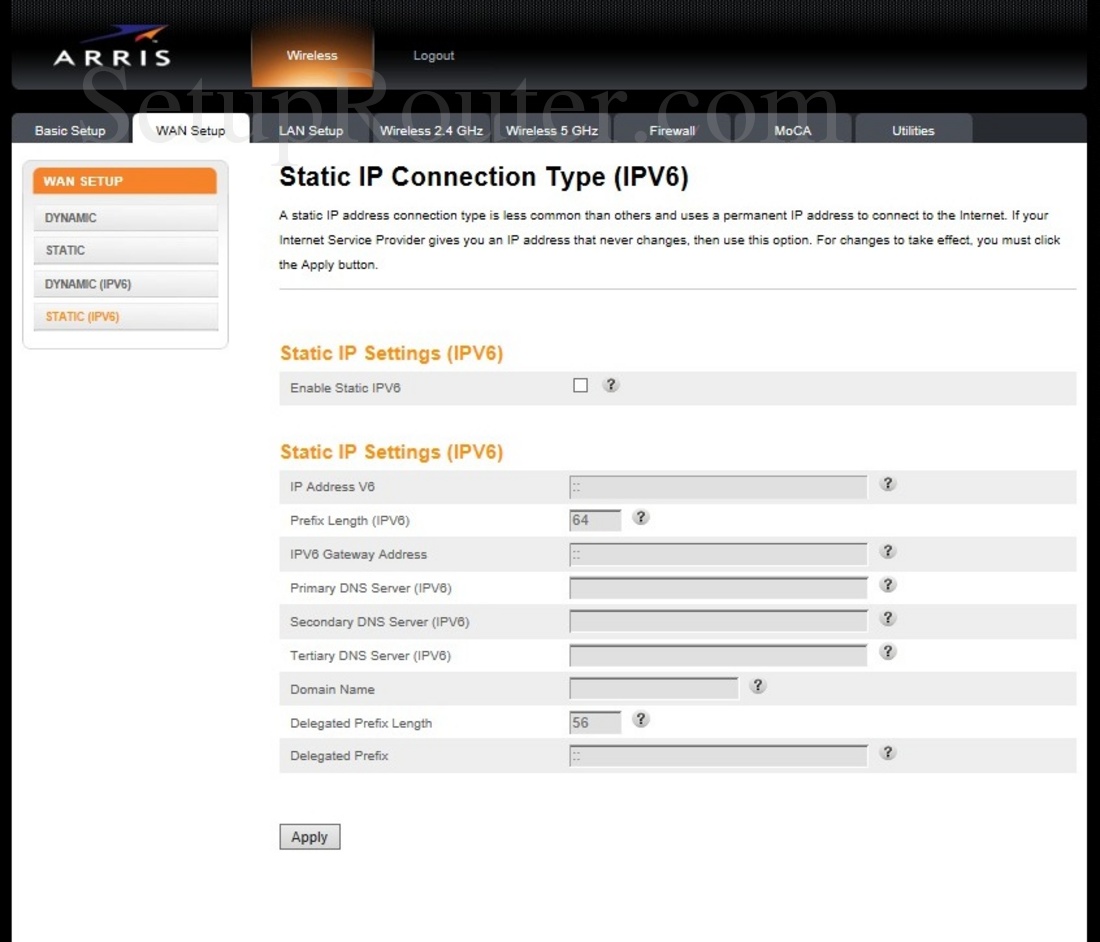
Task: Choose DYNAMIC (IPV6) in the sidebar
Action: pyautogui.click(x=126, y=284)
